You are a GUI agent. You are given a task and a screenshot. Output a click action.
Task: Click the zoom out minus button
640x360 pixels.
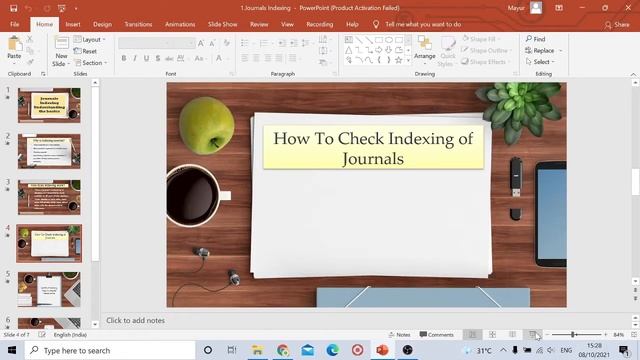click(548, 335)
